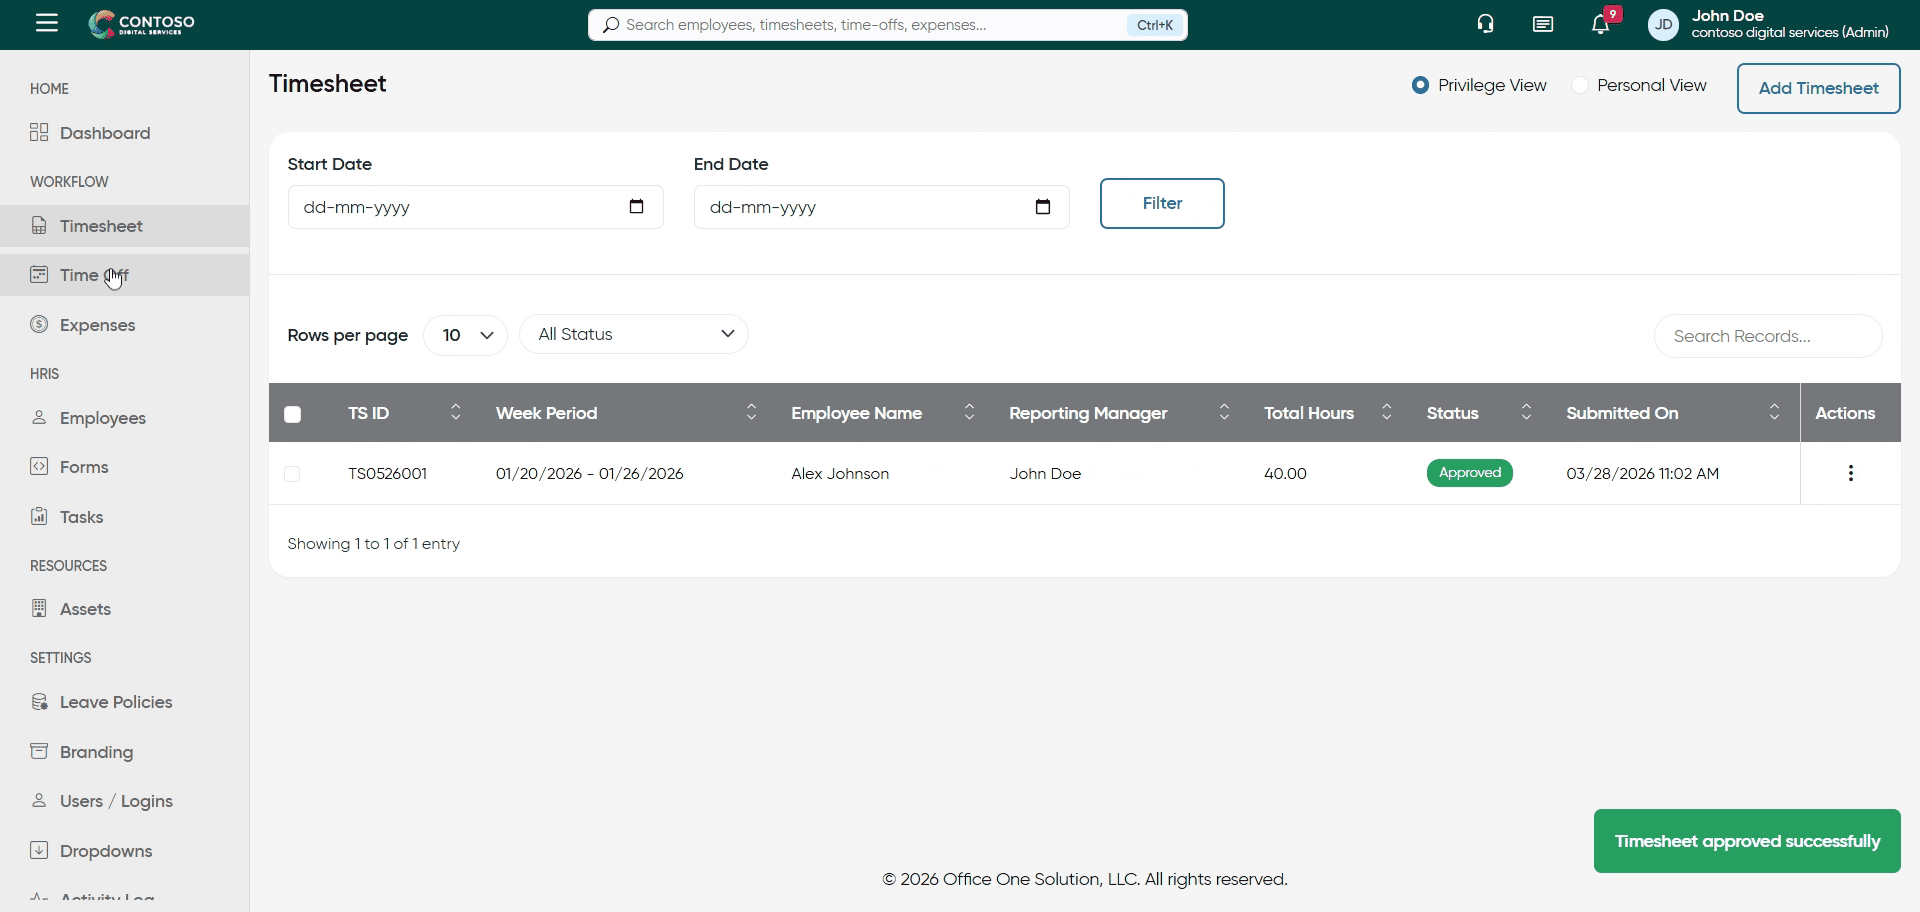Open Employees in the sidebar
Viewport: 1920px width, 912px height.
(102, 418)
